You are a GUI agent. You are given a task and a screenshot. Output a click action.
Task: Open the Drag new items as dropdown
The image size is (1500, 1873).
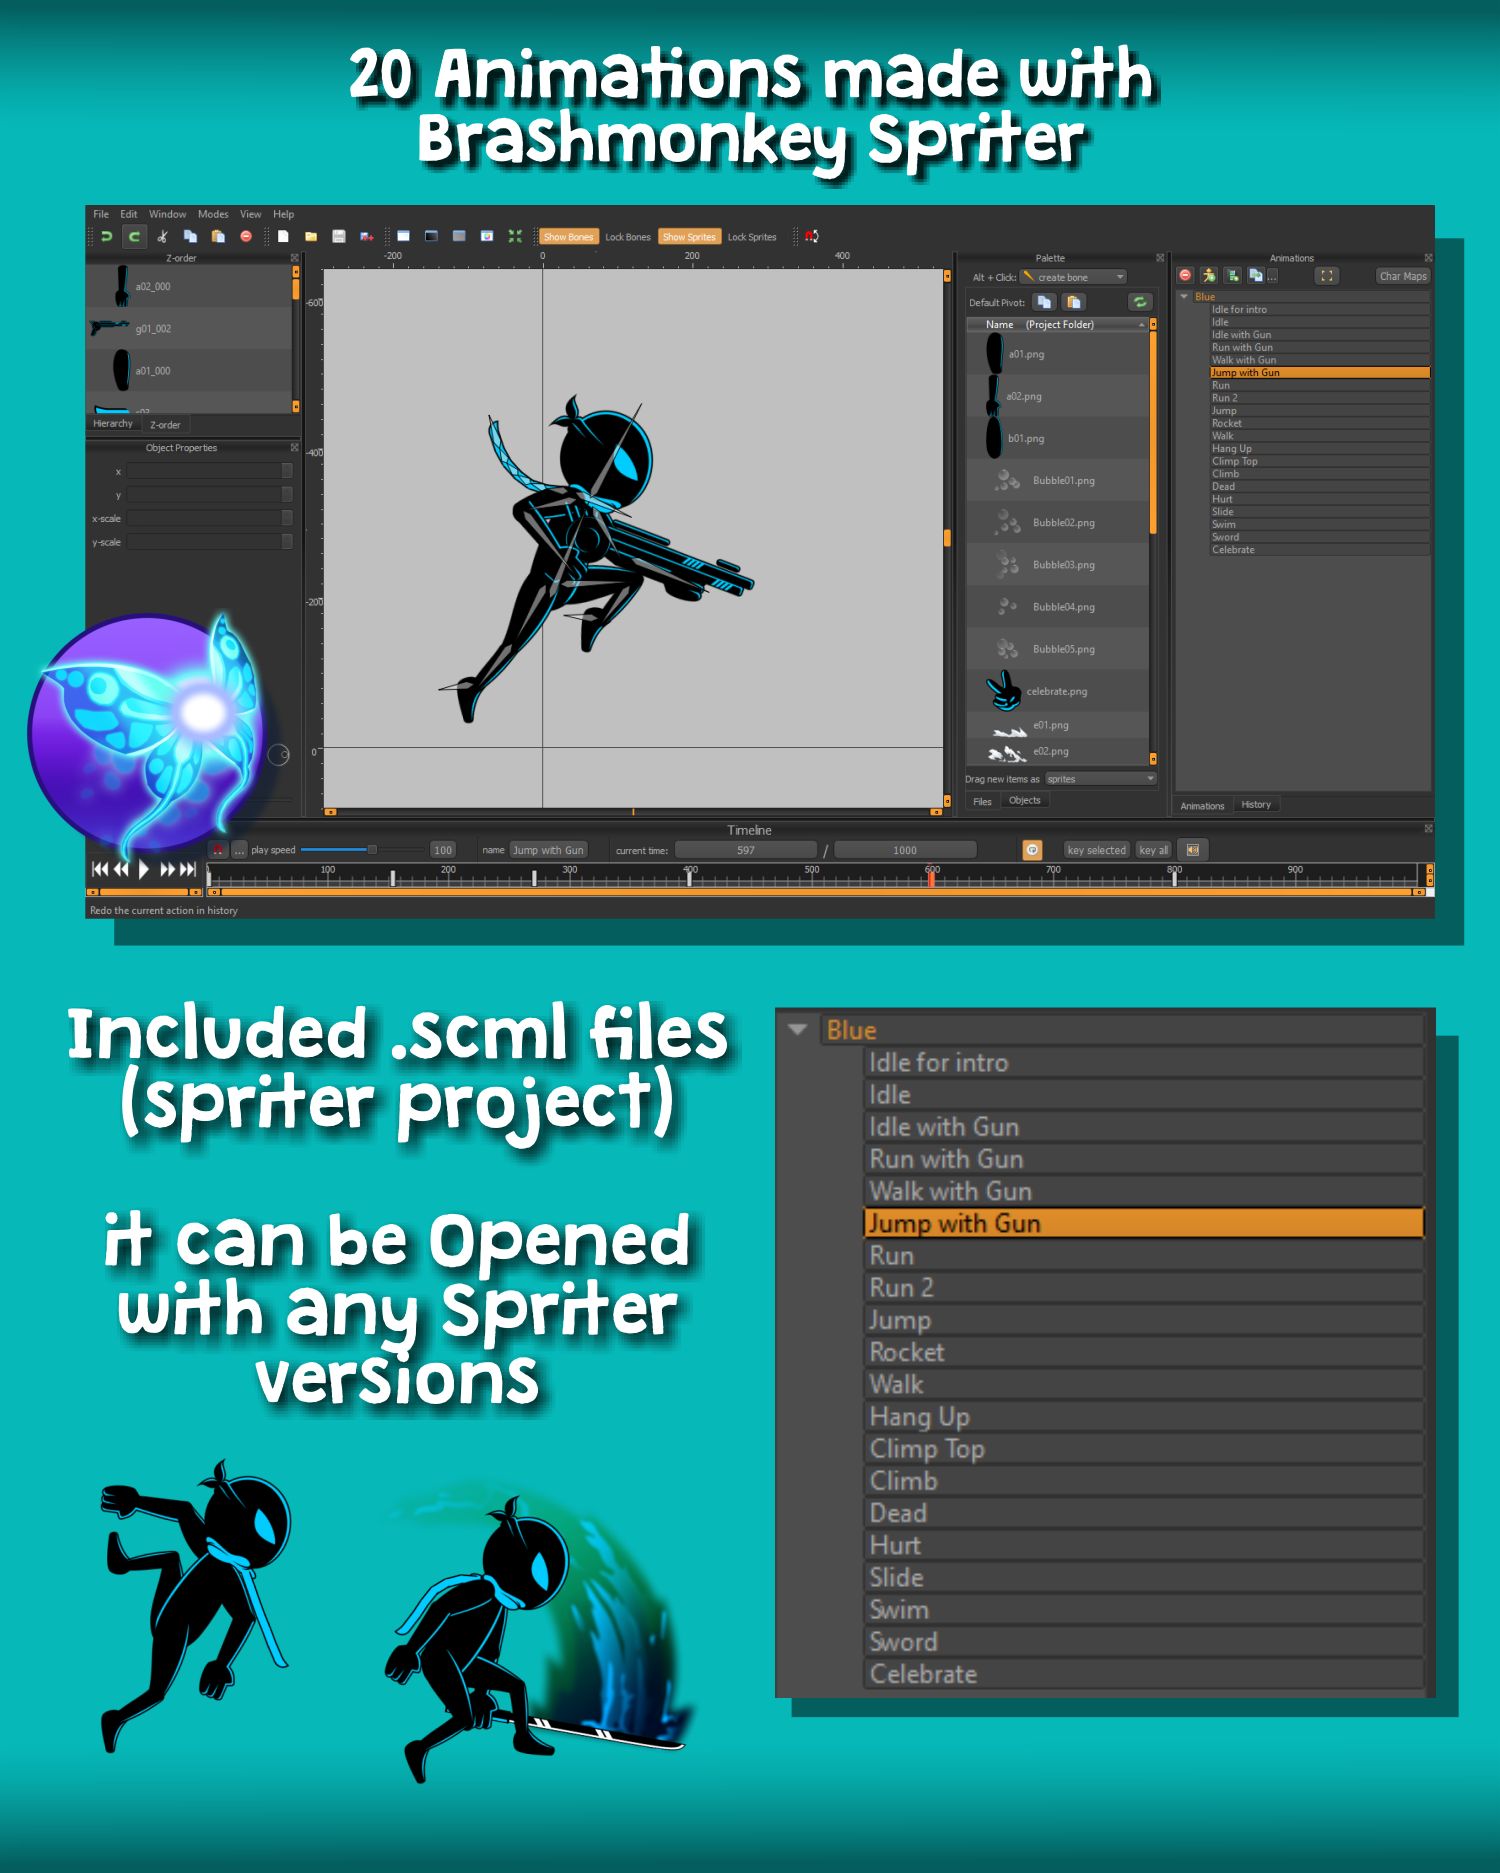[x=1100, y=779]
